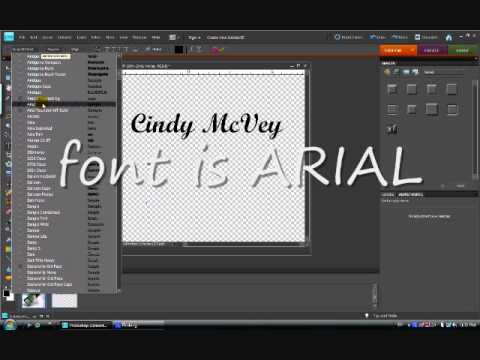Image resolution: width=480 pixels, height=360 pixels.
Task: Click the Redo button
Action: (399, 37)
